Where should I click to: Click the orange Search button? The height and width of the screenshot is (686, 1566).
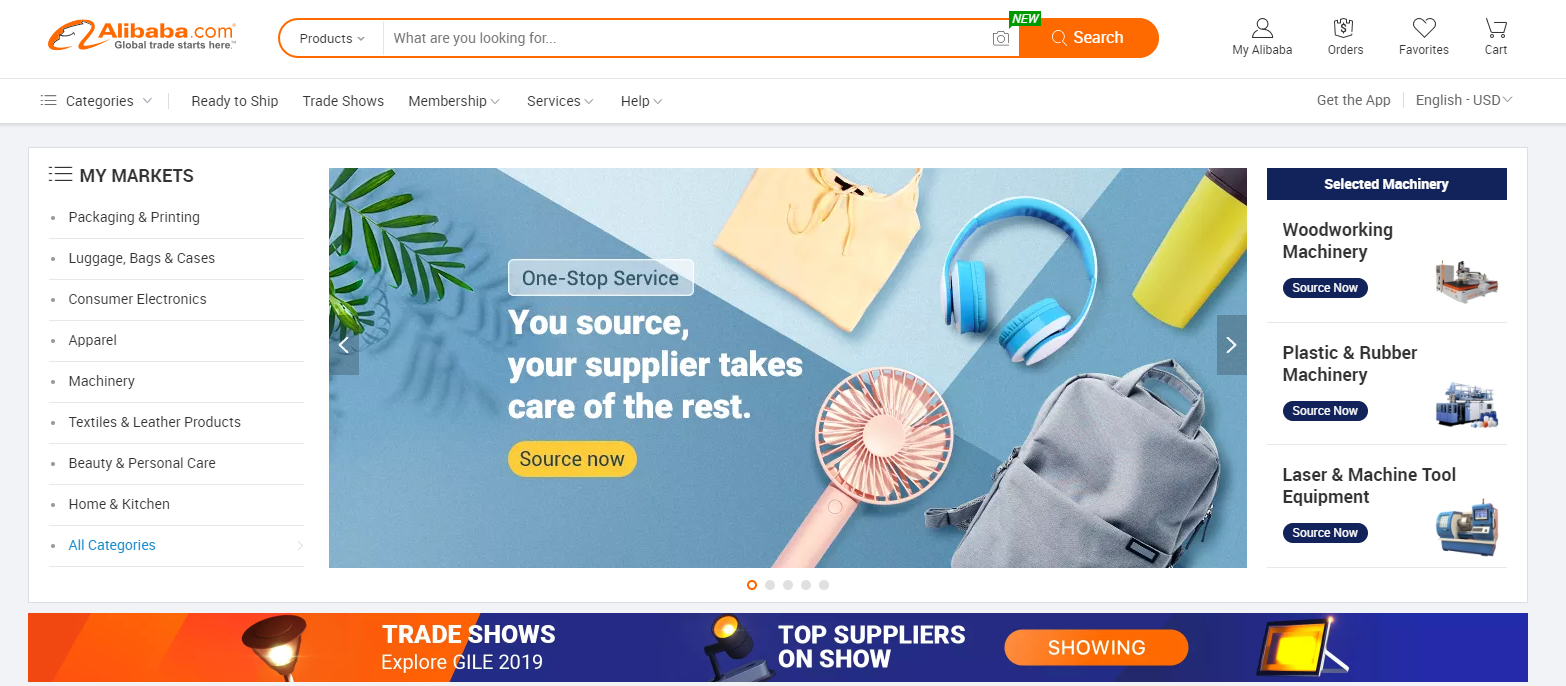click(x=1089, y=38)
